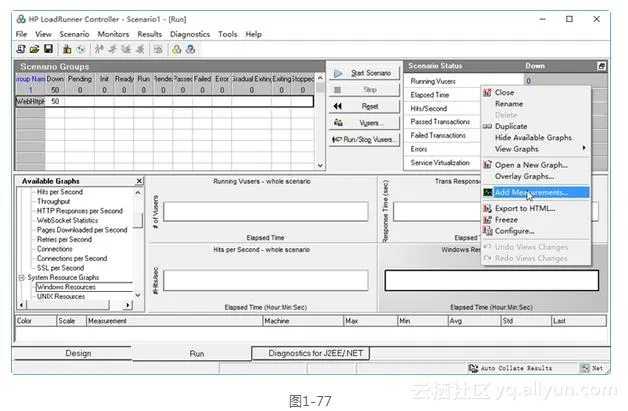Collapse the System Resource Graphs tree node
Image resolution: width=628 pixels, height=411 pixels.
pyautogui.click(x=22, y=278)
